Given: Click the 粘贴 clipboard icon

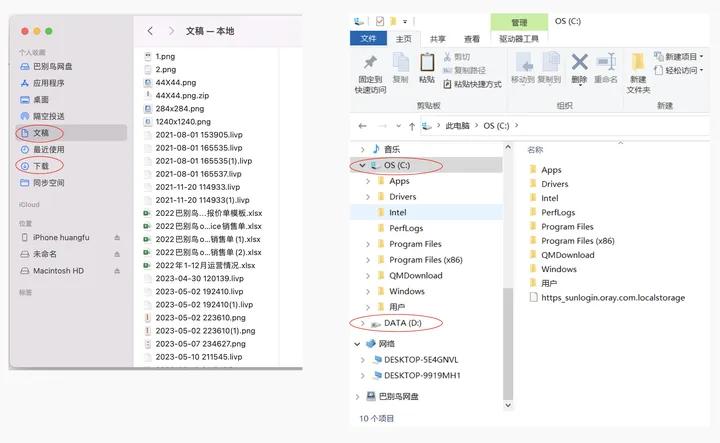Looking at the screenshot, I should [427, 62].
